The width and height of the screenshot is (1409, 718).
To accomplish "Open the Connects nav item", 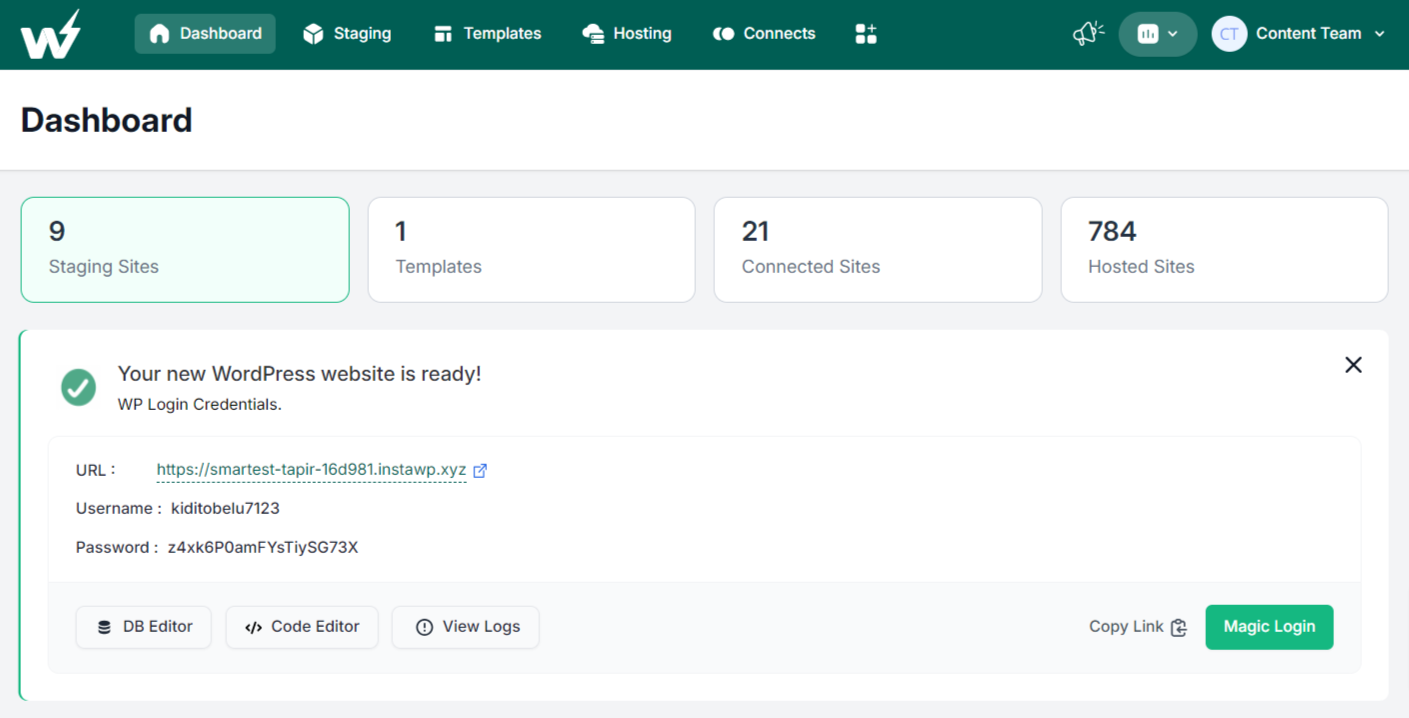I will [764, 34].
